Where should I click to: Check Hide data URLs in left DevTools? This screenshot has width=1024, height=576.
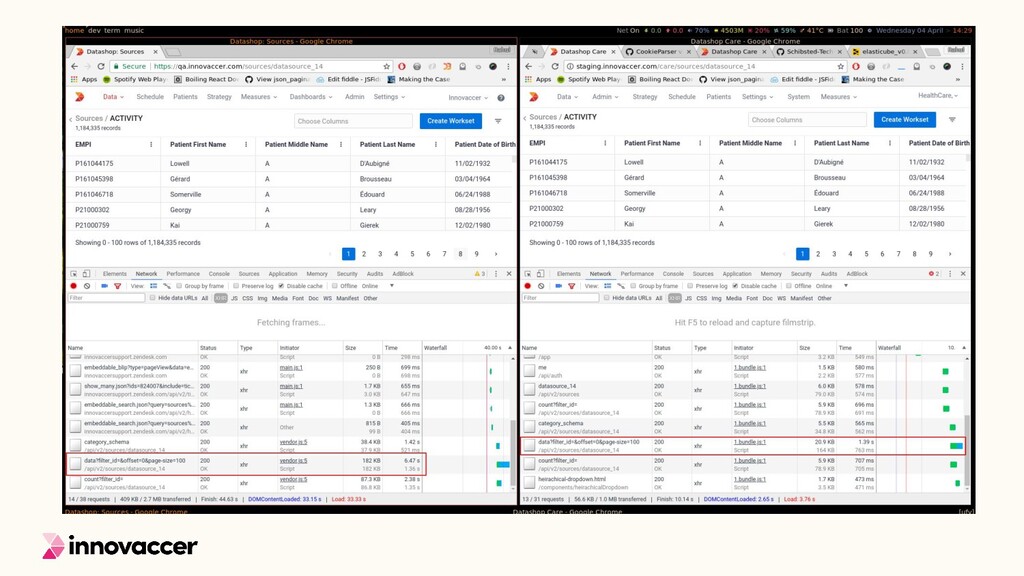click(153, 298)
